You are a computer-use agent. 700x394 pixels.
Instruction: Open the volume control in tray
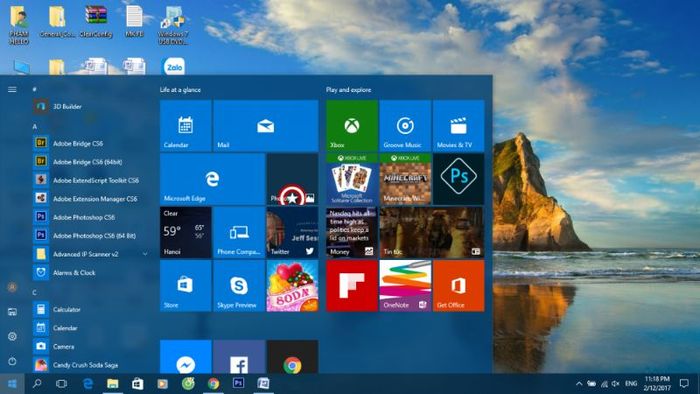pos(616,383)
